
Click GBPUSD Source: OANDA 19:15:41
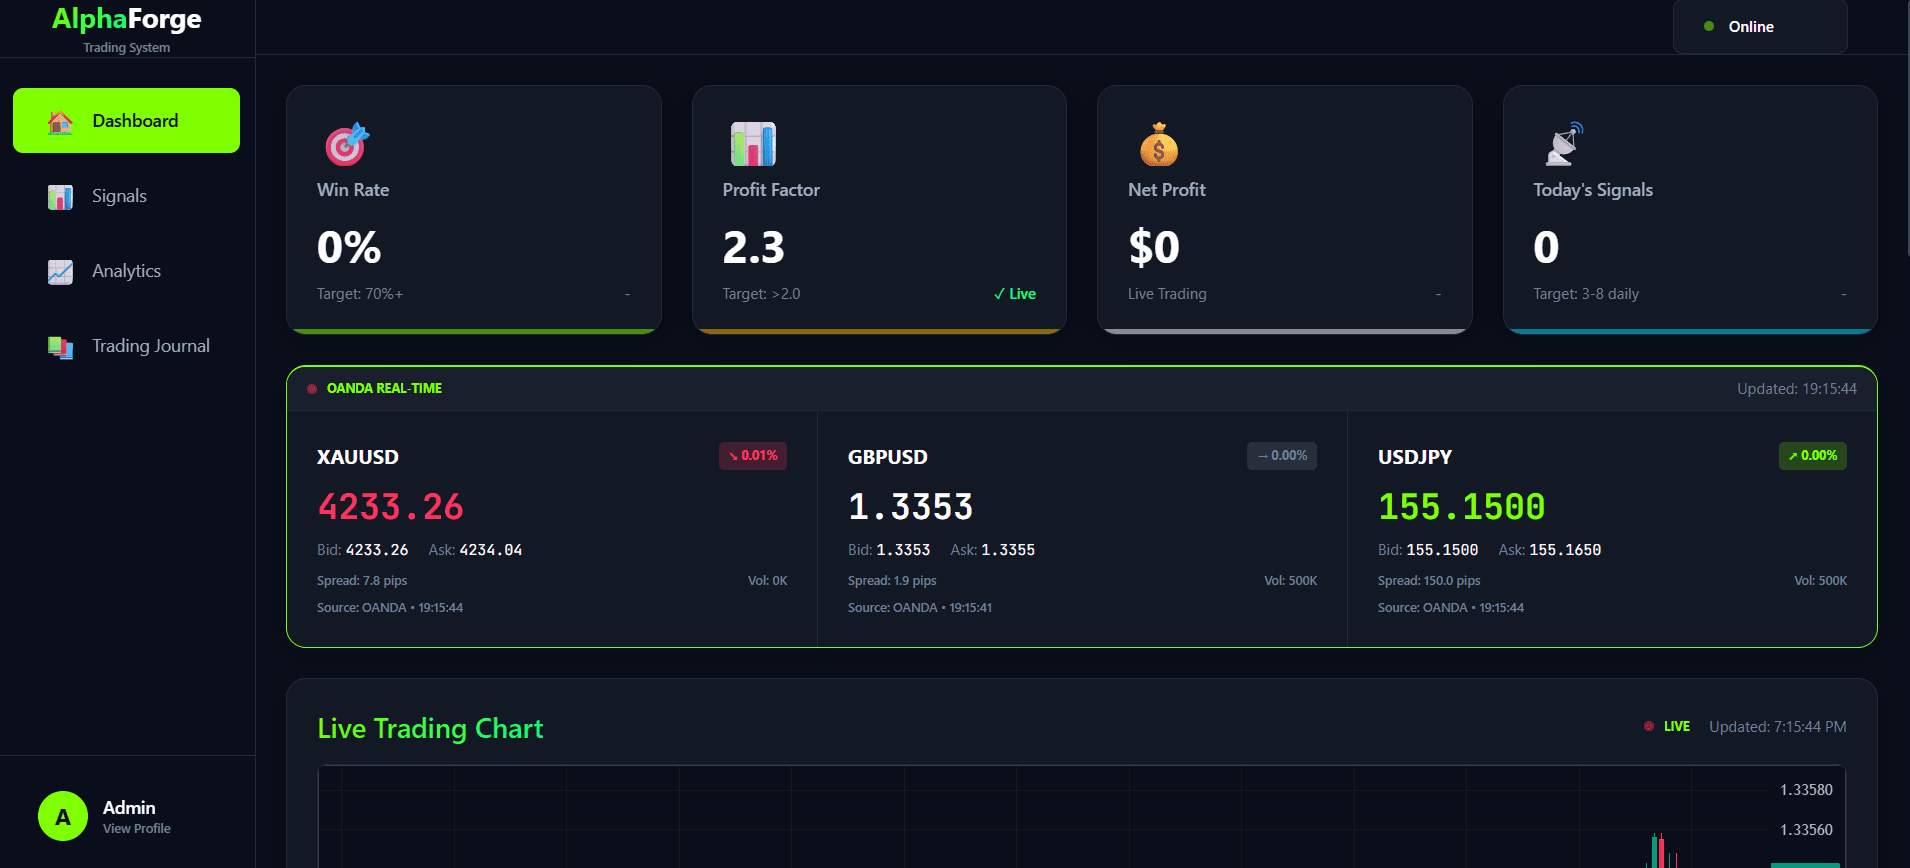(920, 608)
